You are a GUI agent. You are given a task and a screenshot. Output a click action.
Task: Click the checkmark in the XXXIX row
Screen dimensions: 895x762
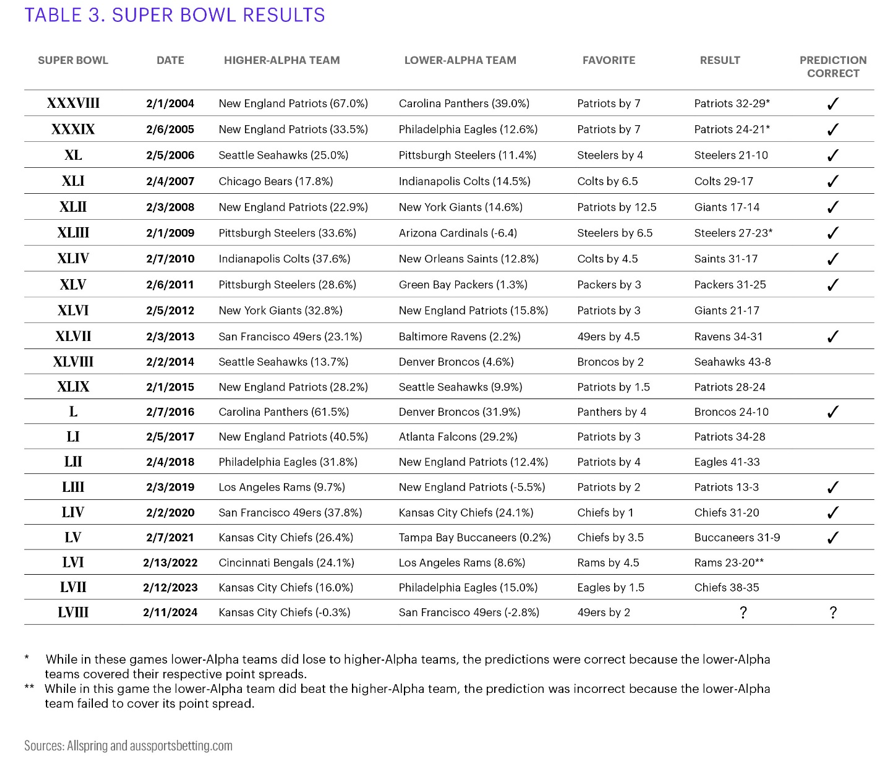tap(833, 129)
